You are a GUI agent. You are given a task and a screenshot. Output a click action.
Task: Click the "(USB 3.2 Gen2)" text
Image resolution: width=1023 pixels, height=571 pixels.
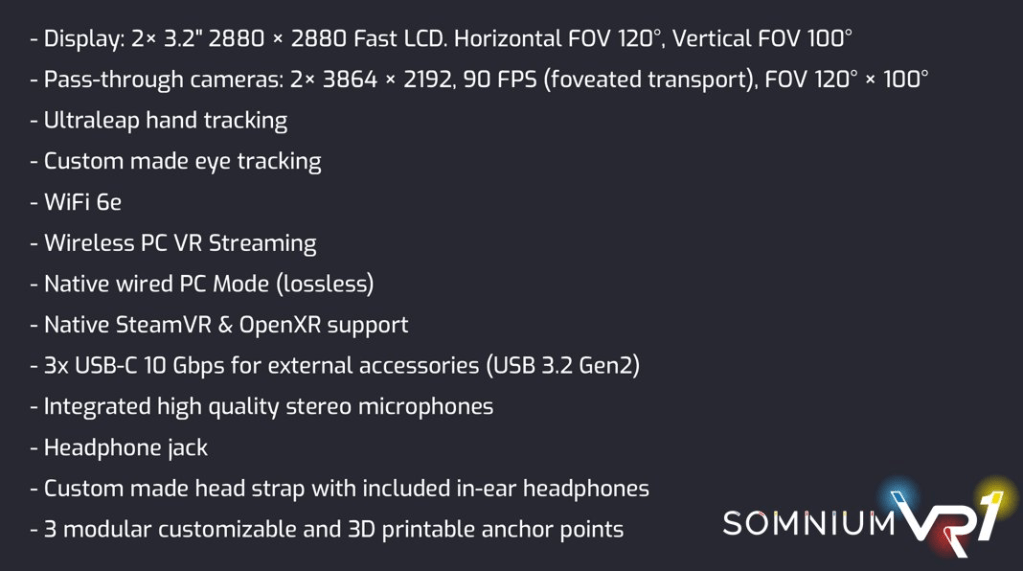coord(563,365)
